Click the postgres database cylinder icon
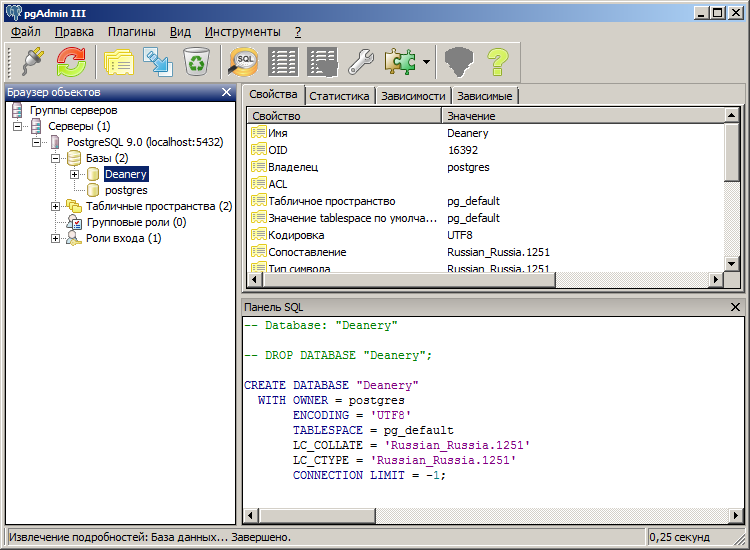This screenshot has width=750, height=550. (x=93, y=190)
